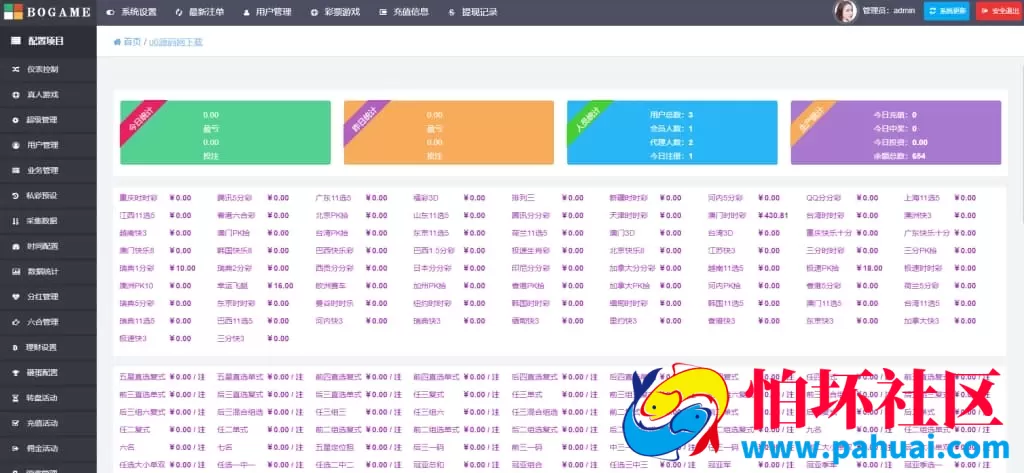Open 最新注单 in the top navigation
Screen dimensions: 1024x473
200,12
